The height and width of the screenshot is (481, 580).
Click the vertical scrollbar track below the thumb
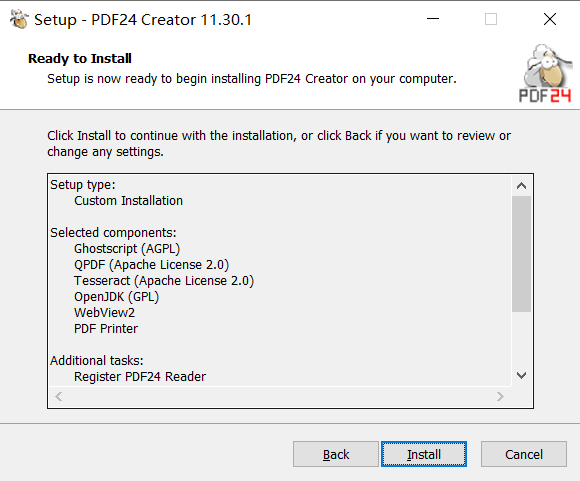(x=522, y=339)
